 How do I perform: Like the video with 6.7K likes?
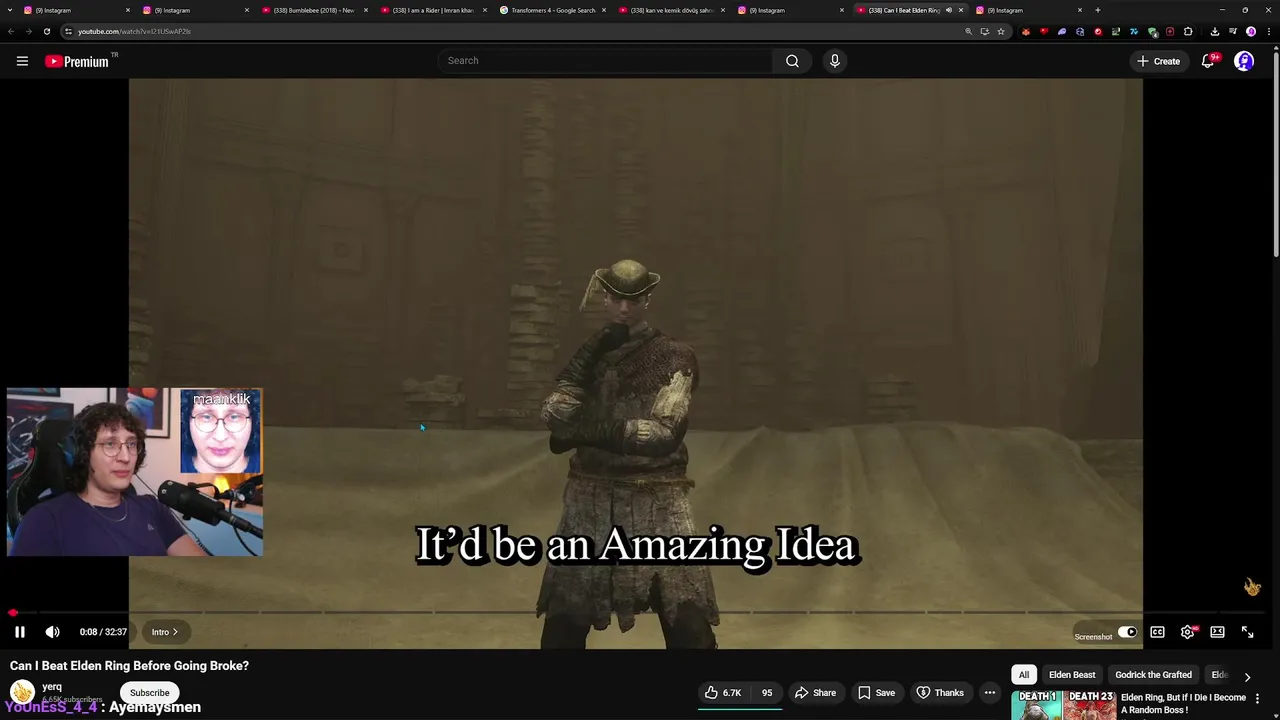click(723, 693)
